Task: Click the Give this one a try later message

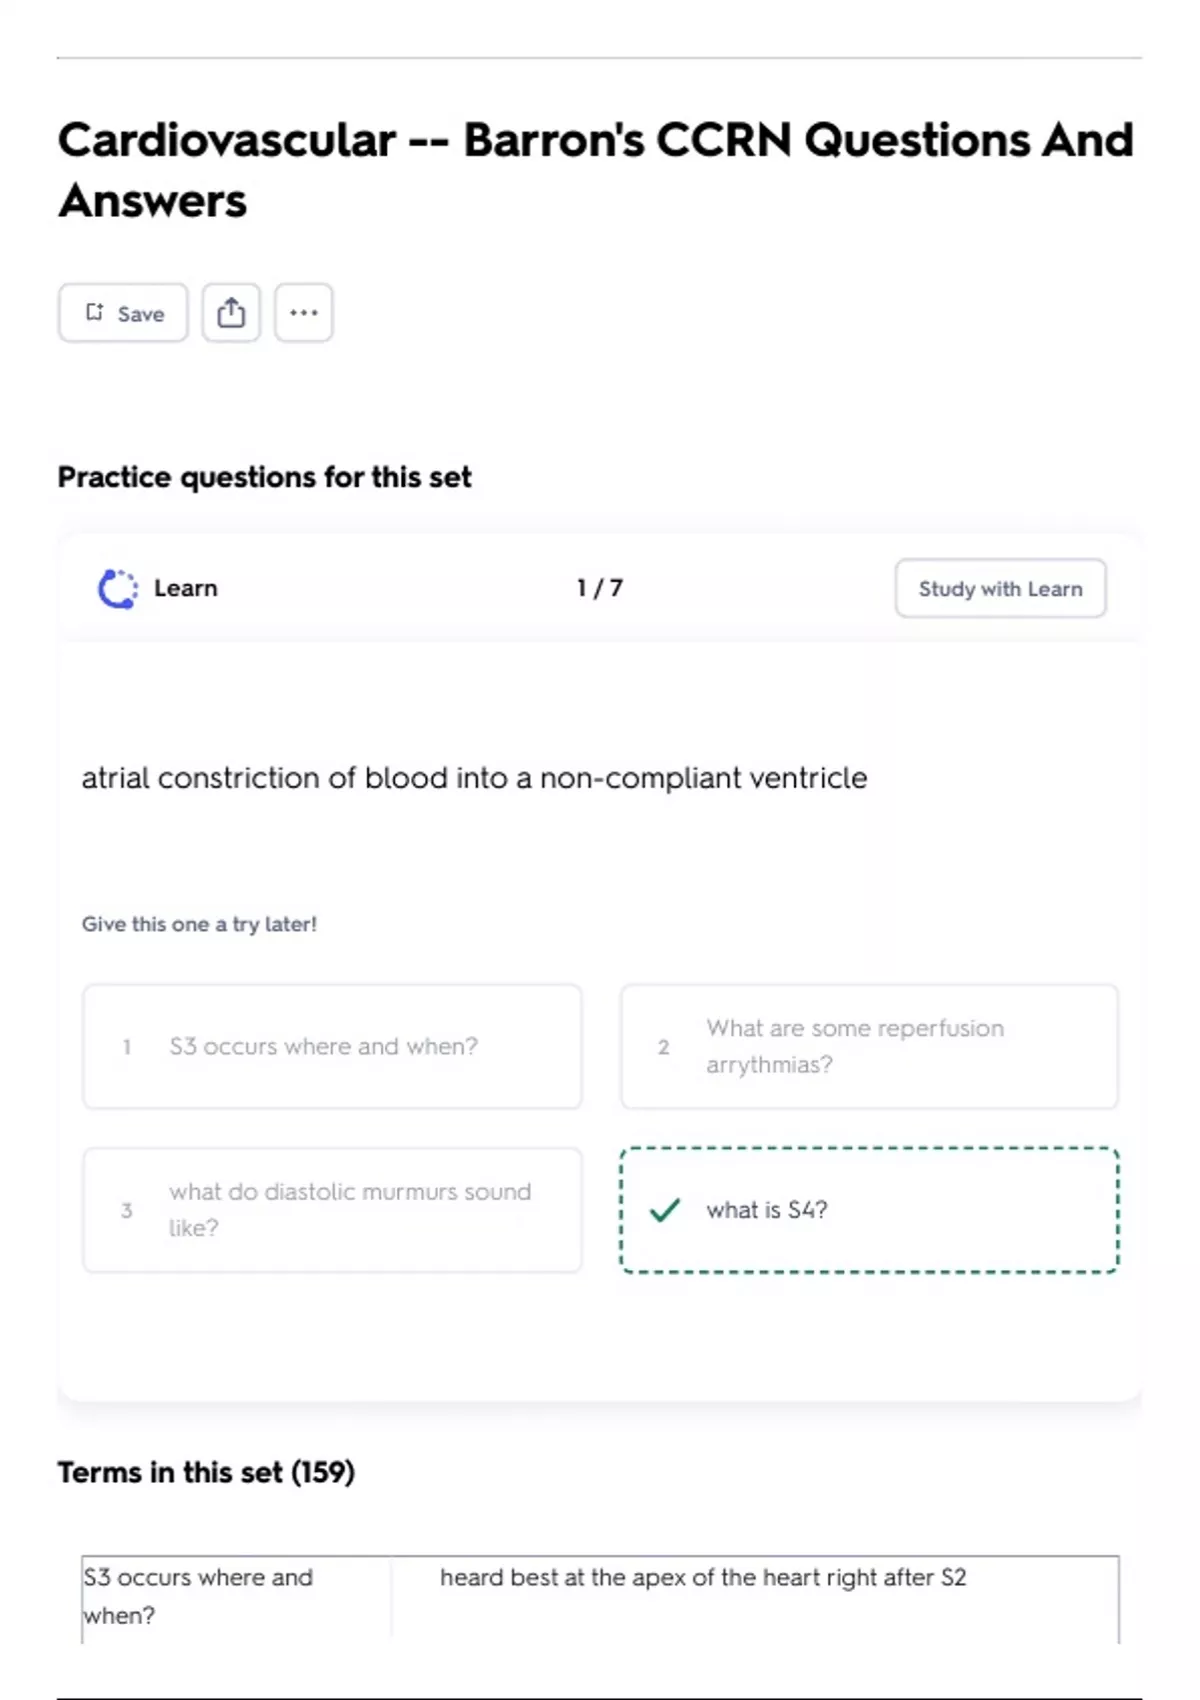Action: click(x=199, y=924)
